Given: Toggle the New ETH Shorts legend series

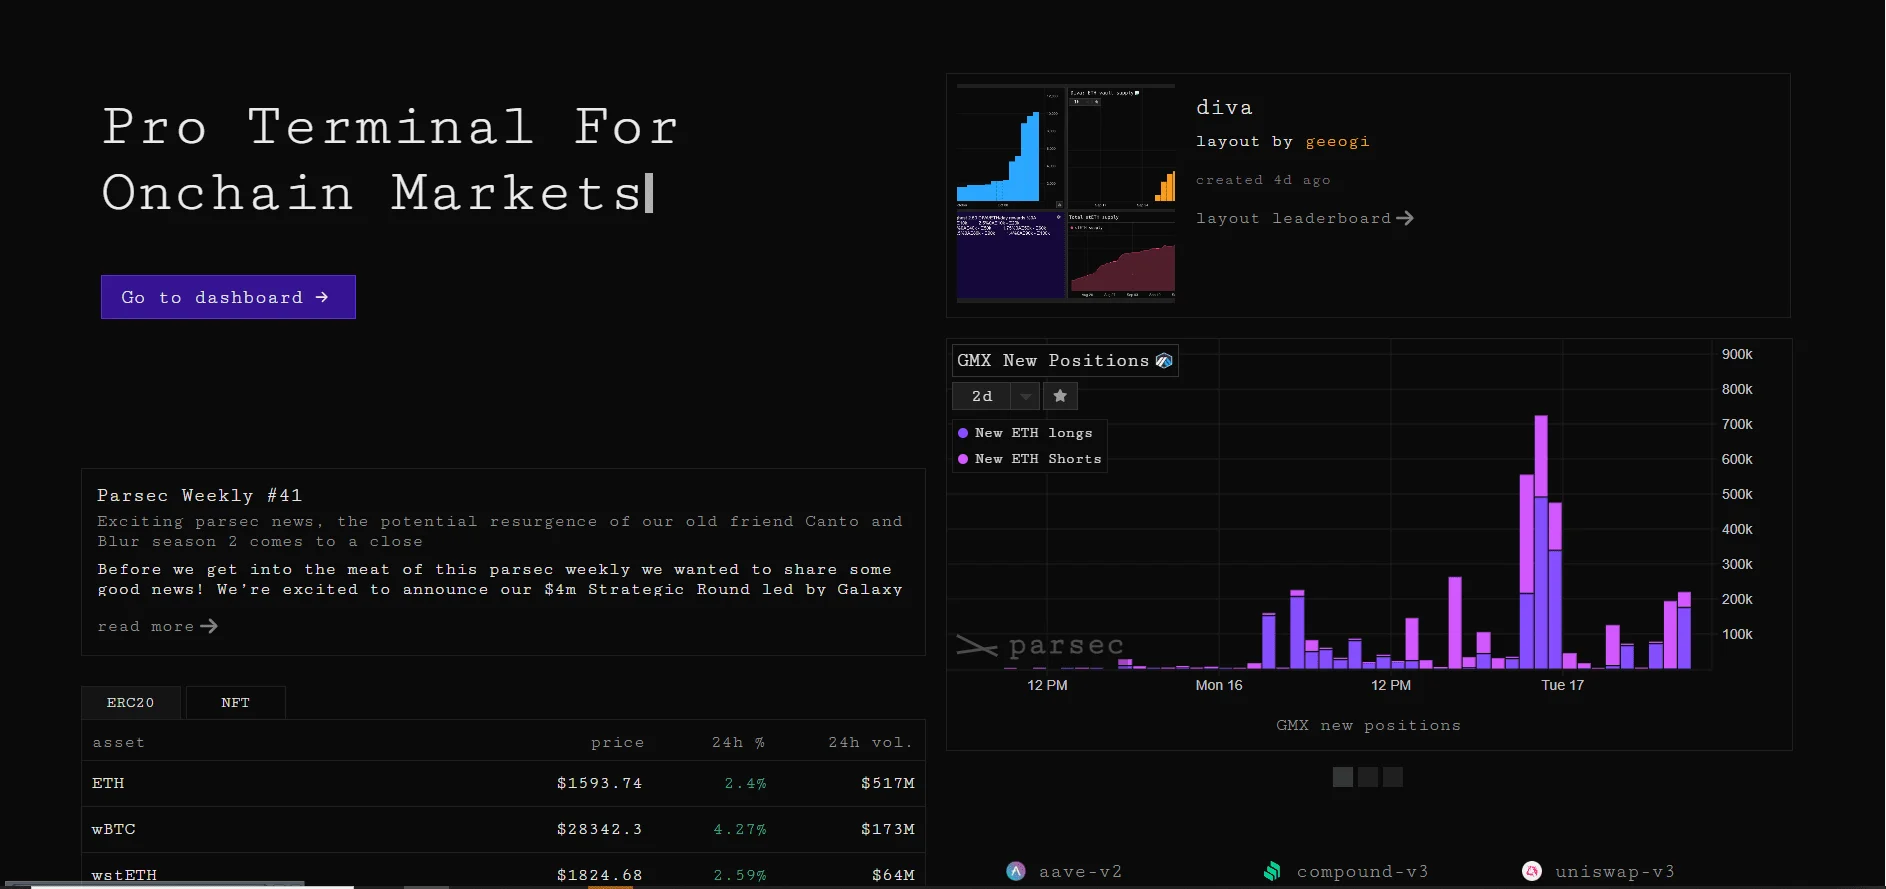Looking at the screenshot, I should tap(1030, 459).
